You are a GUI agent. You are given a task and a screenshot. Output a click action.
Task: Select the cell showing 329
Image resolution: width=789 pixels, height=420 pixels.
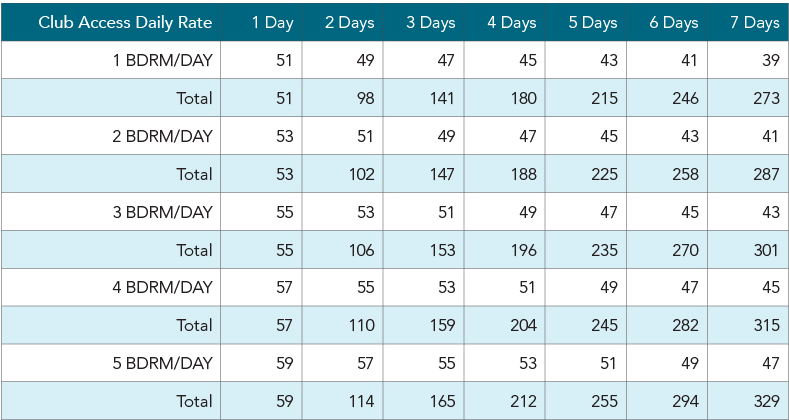[x=763, y=401]
